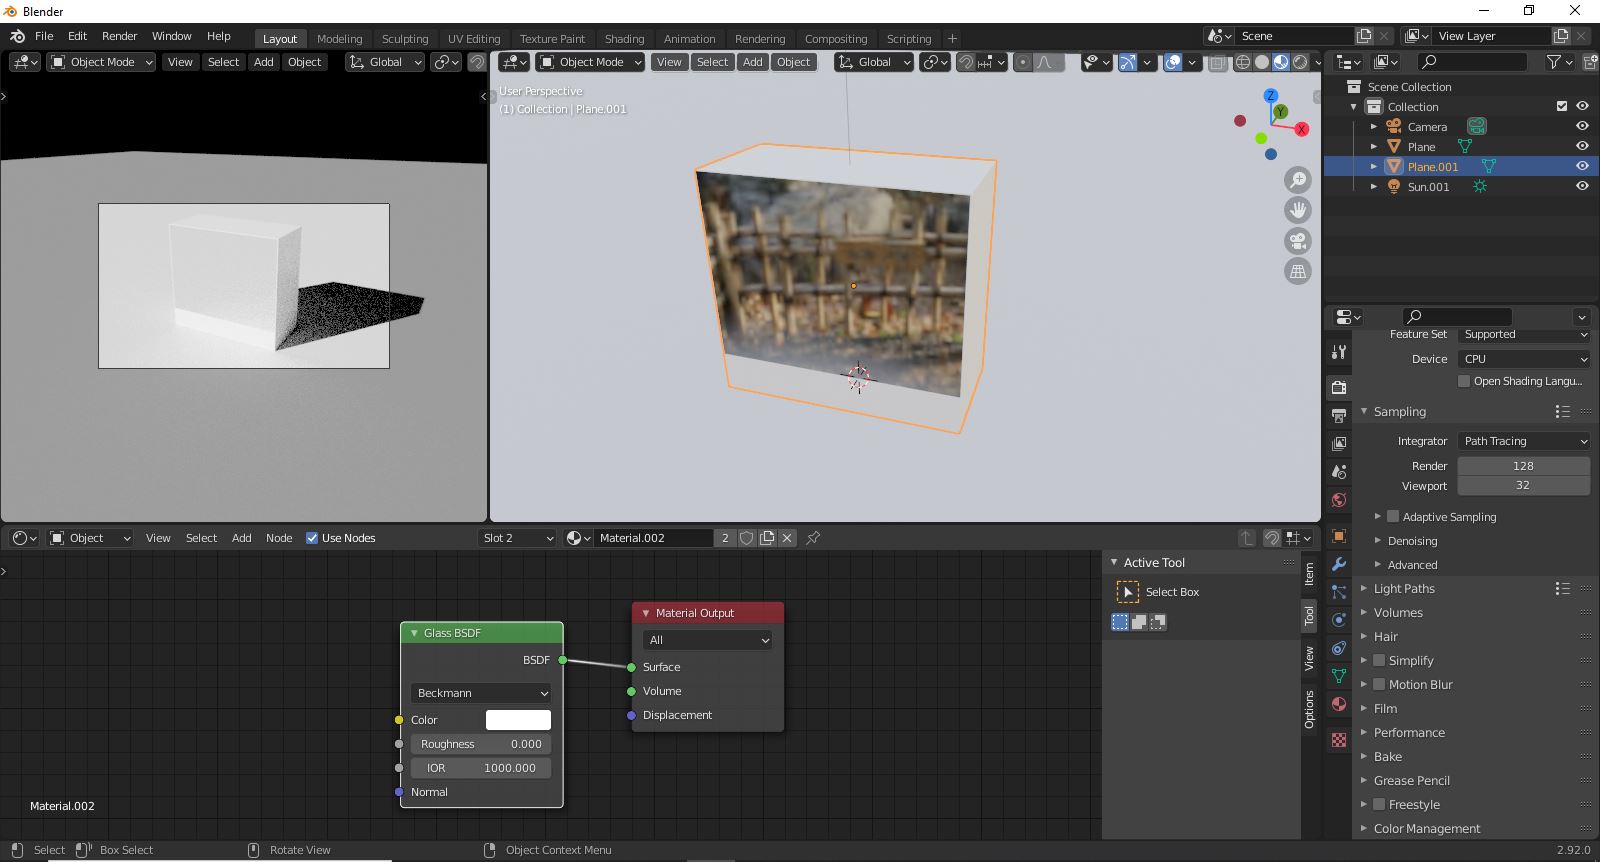
Task: Click the outliner search field
Action: pos(1472,62)
